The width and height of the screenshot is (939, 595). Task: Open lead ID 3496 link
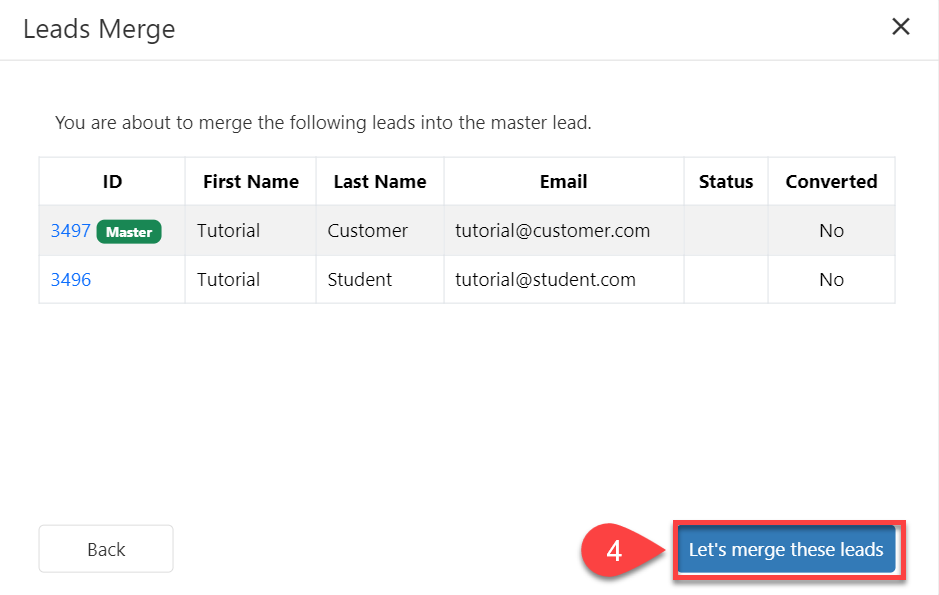[x=70, y=280]
